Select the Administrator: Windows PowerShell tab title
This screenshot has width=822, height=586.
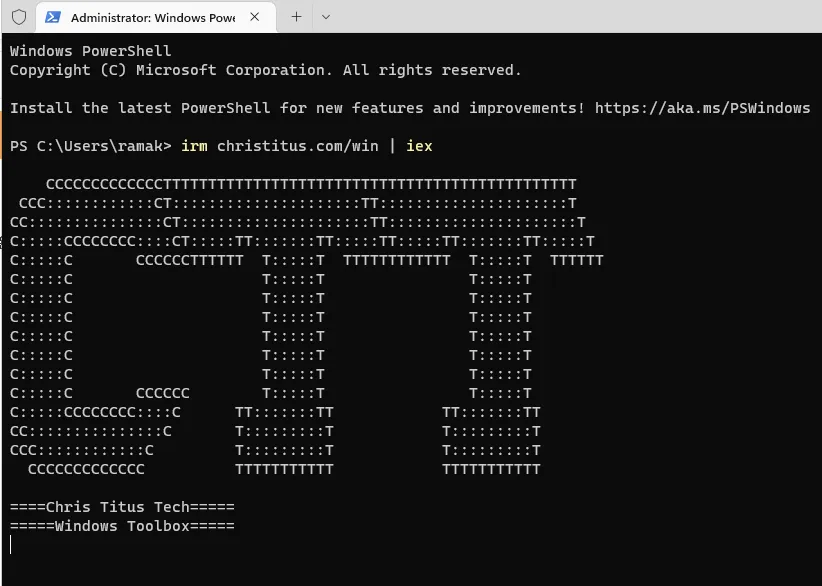(152, 17)
